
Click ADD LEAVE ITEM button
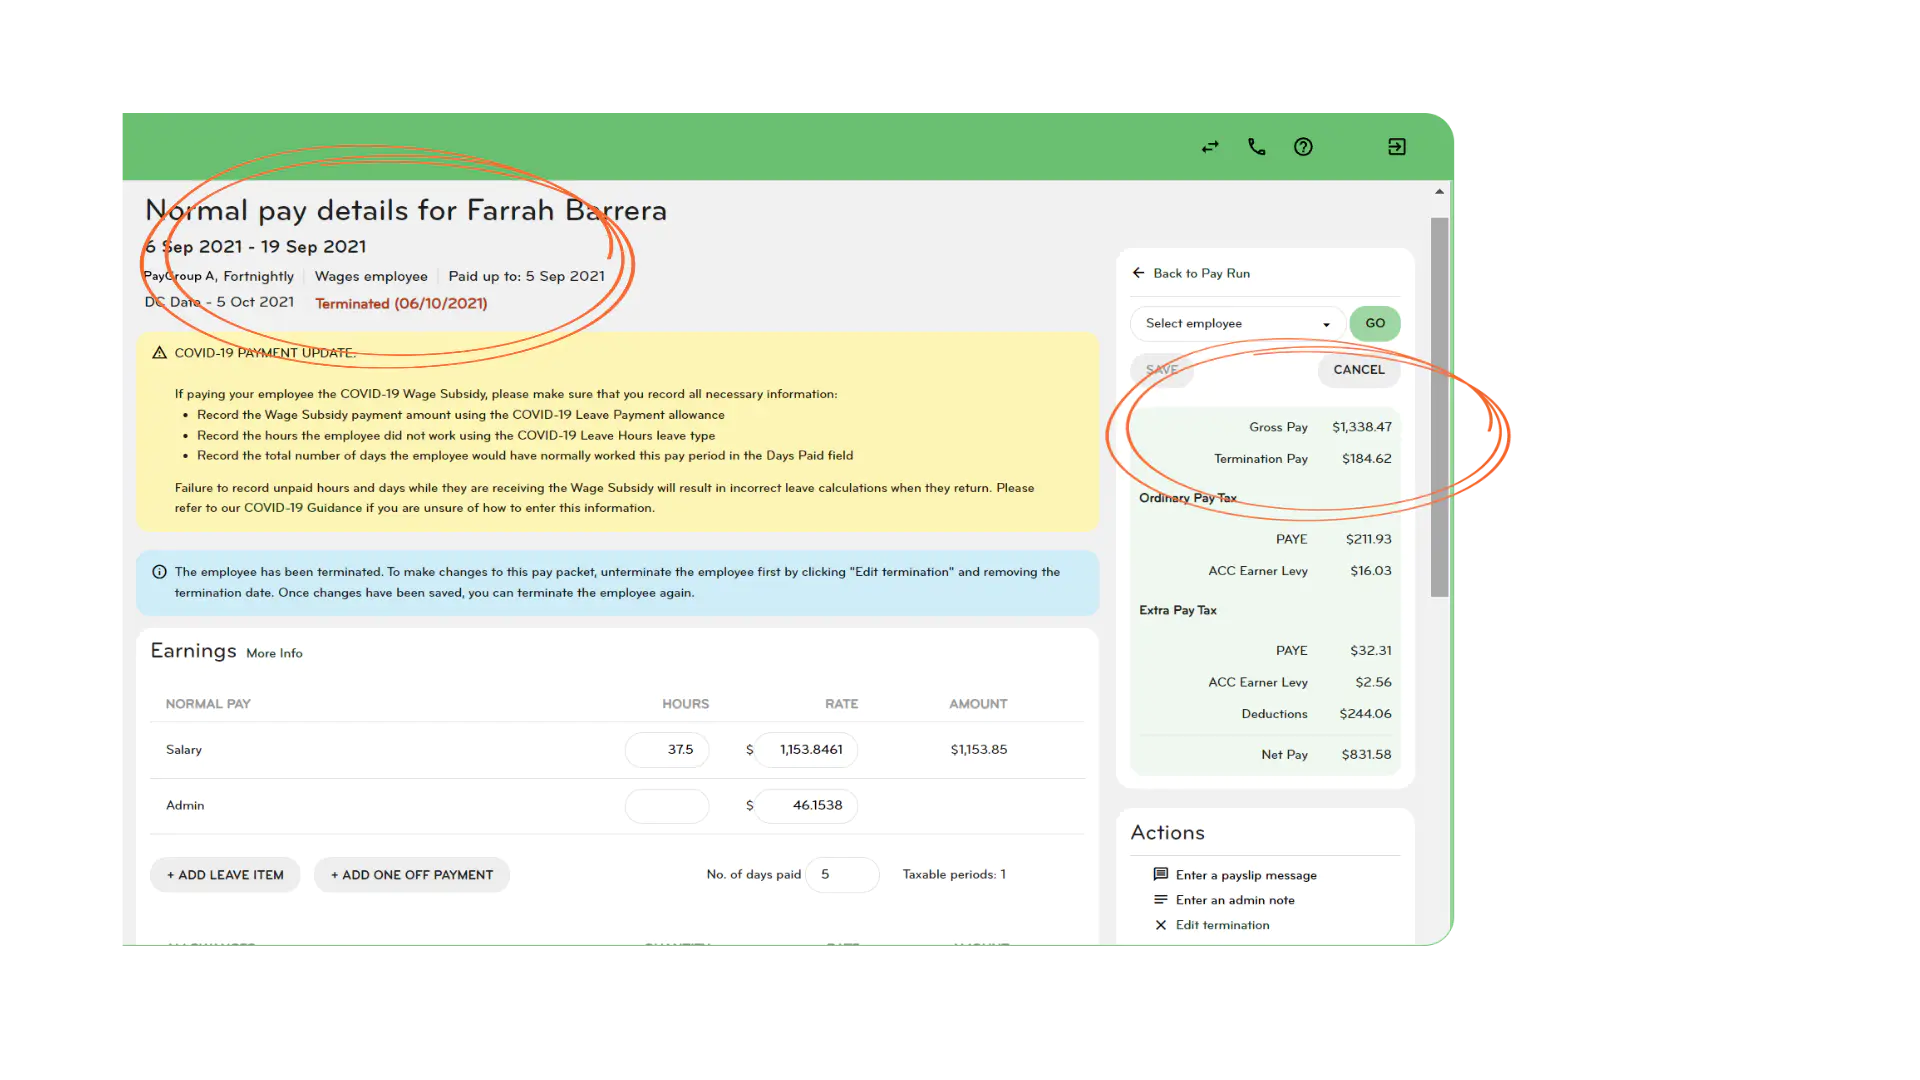[x=225, y=874]
